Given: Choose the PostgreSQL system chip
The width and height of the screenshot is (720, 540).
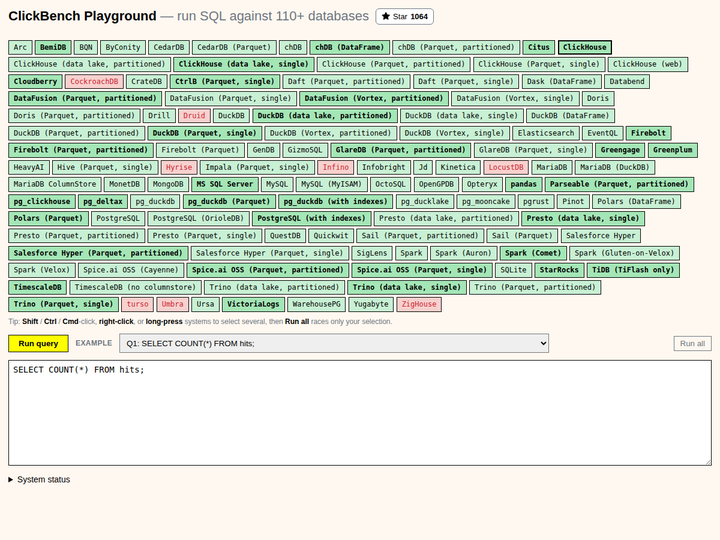Looking at the screenshot, I should coord(118,219).
